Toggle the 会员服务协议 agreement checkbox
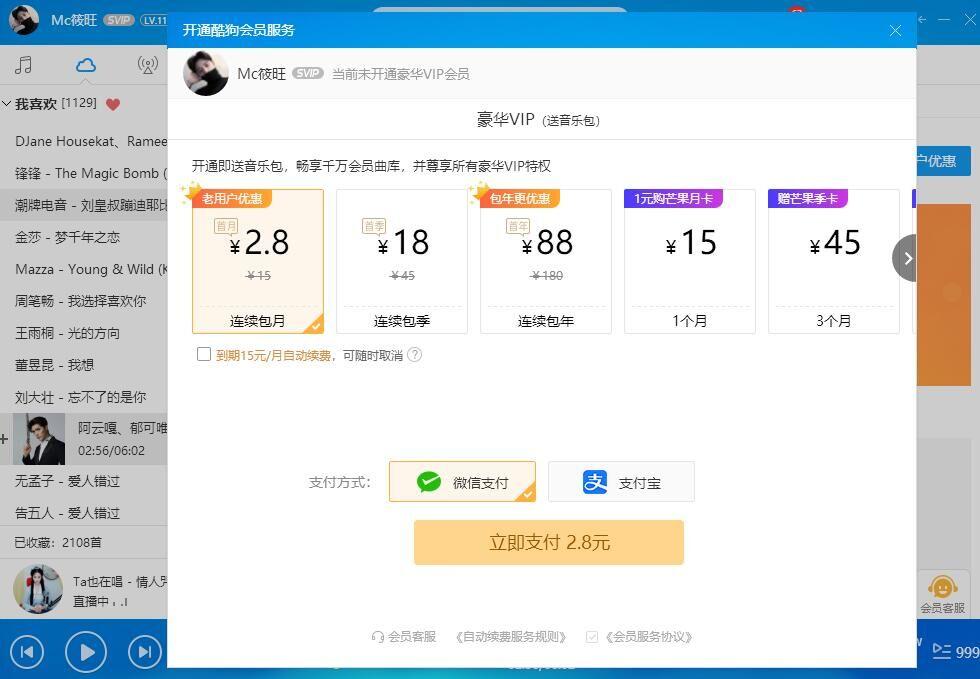Image resolution: width=980 pixels, height=679 pixels. pos(592,636)
